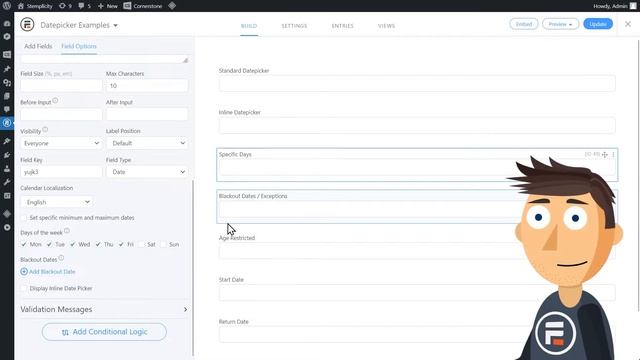Screen dimensions: 640x360
Task: Open the Field Type dropdown set to Date
Action: click(x=147, y=172)
